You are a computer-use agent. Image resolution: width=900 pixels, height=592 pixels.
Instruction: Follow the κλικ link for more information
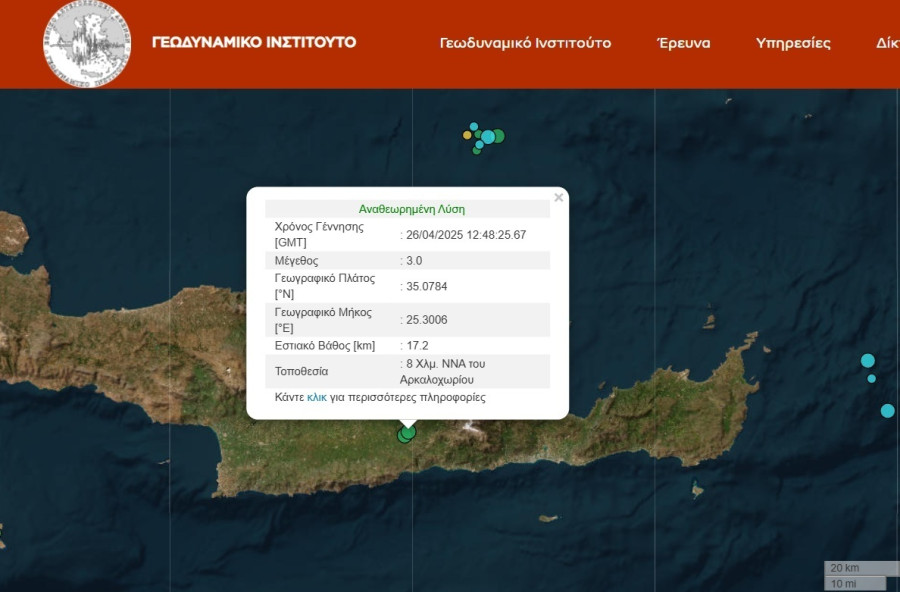coord(316,397)
